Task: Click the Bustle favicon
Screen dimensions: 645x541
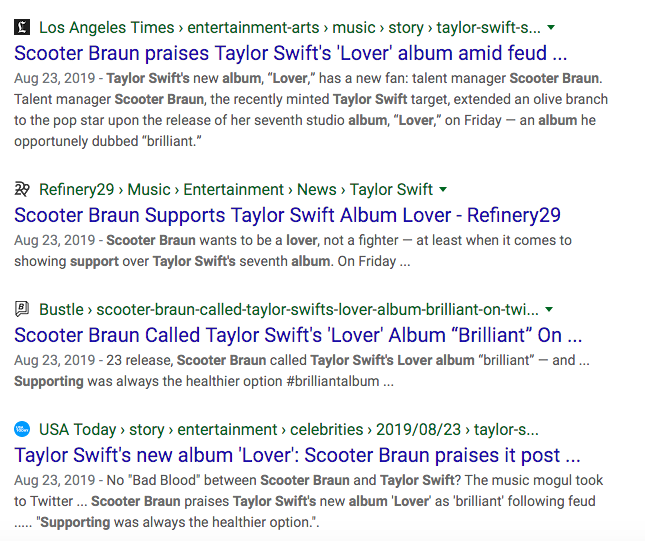Action: pos(22,309)
